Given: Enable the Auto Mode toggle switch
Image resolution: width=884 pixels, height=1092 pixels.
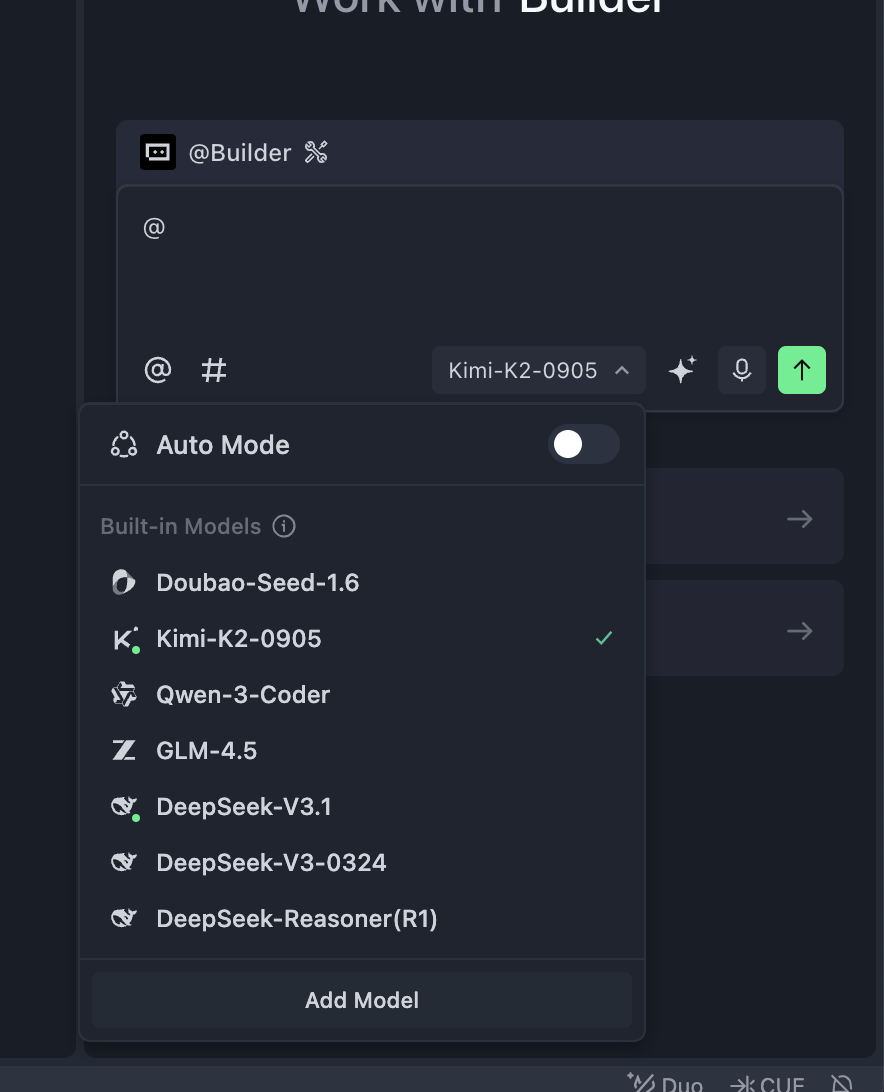Looking at the screenshot, I should (583, 444).
